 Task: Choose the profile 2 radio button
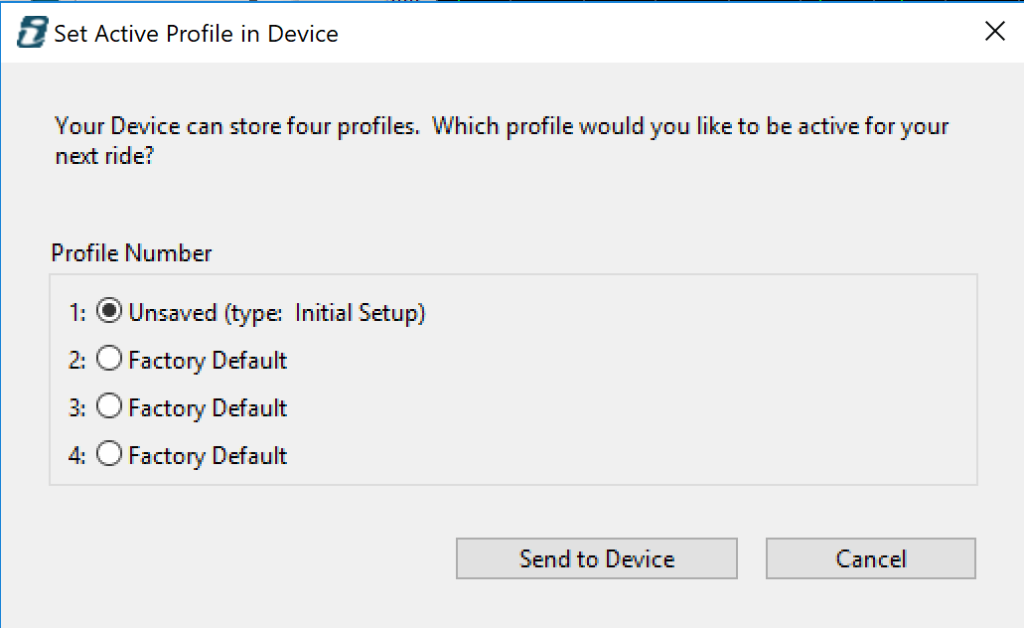(x=109, y=360)
